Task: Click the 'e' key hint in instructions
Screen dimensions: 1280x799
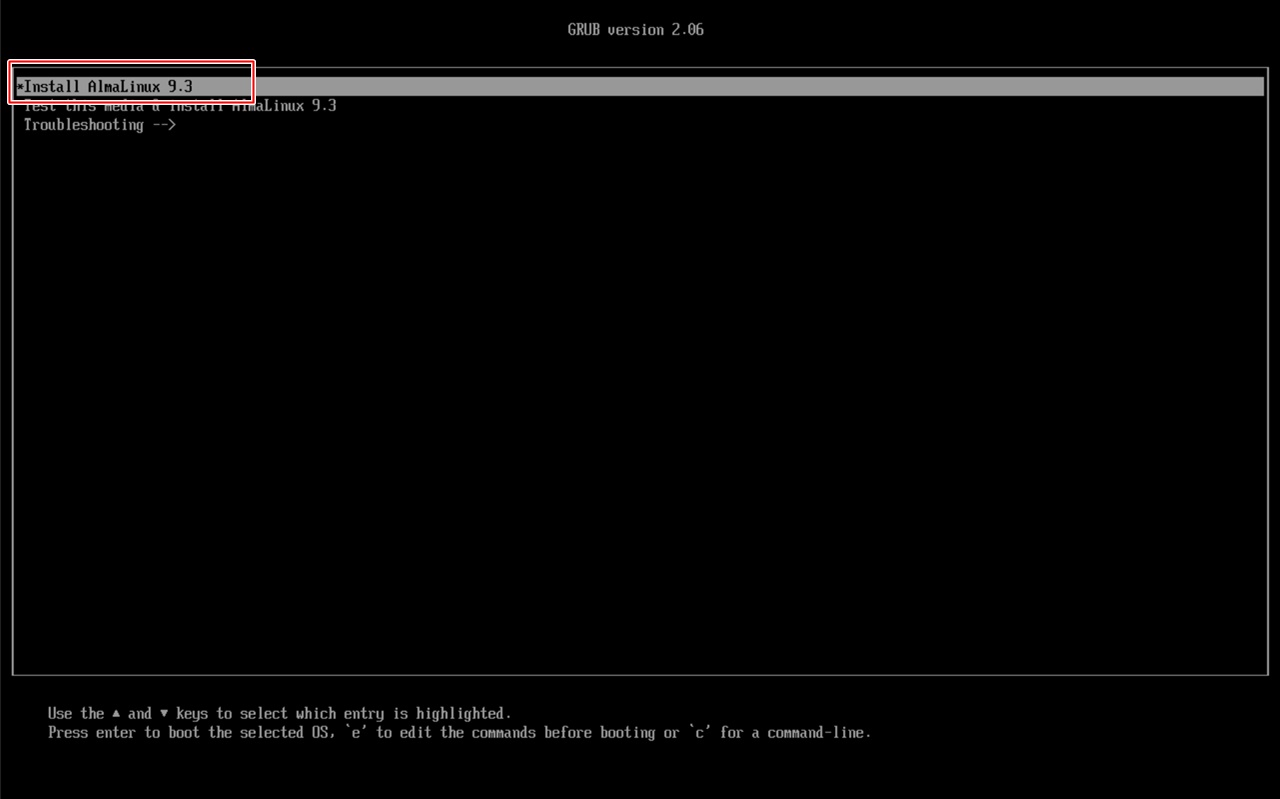Action: click(356, 732)
